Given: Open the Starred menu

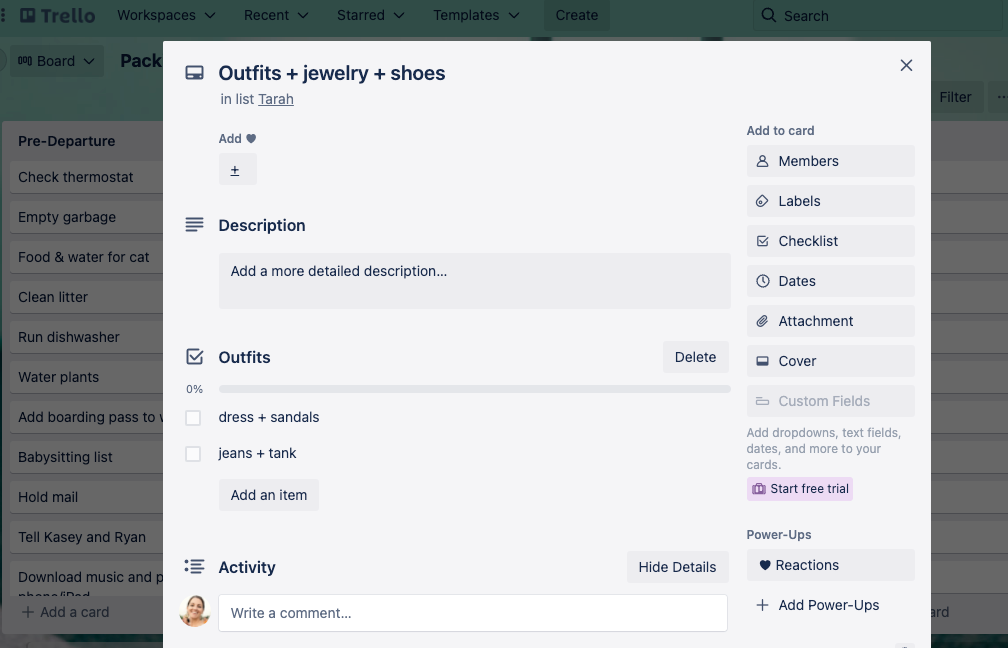Looking at the screenshot, I should point(370,16).
